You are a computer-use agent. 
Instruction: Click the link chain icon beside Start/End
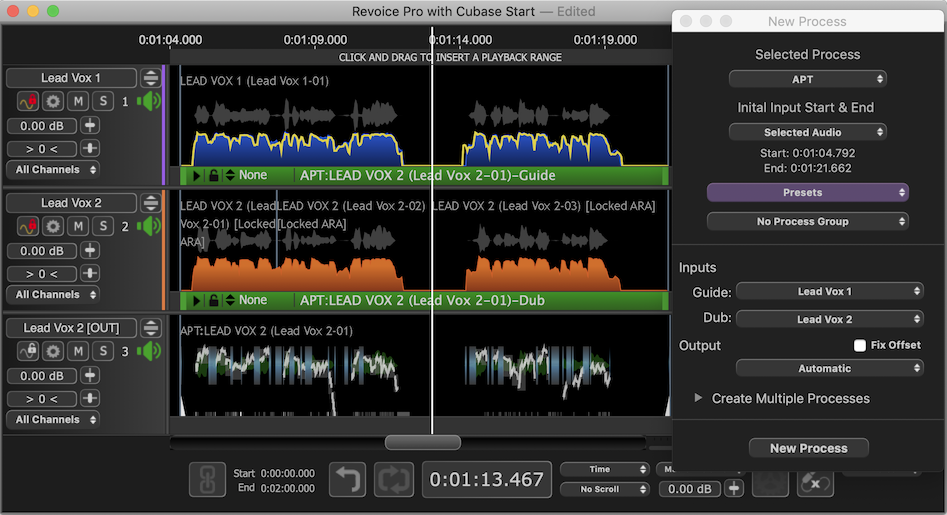click(207, 480)
